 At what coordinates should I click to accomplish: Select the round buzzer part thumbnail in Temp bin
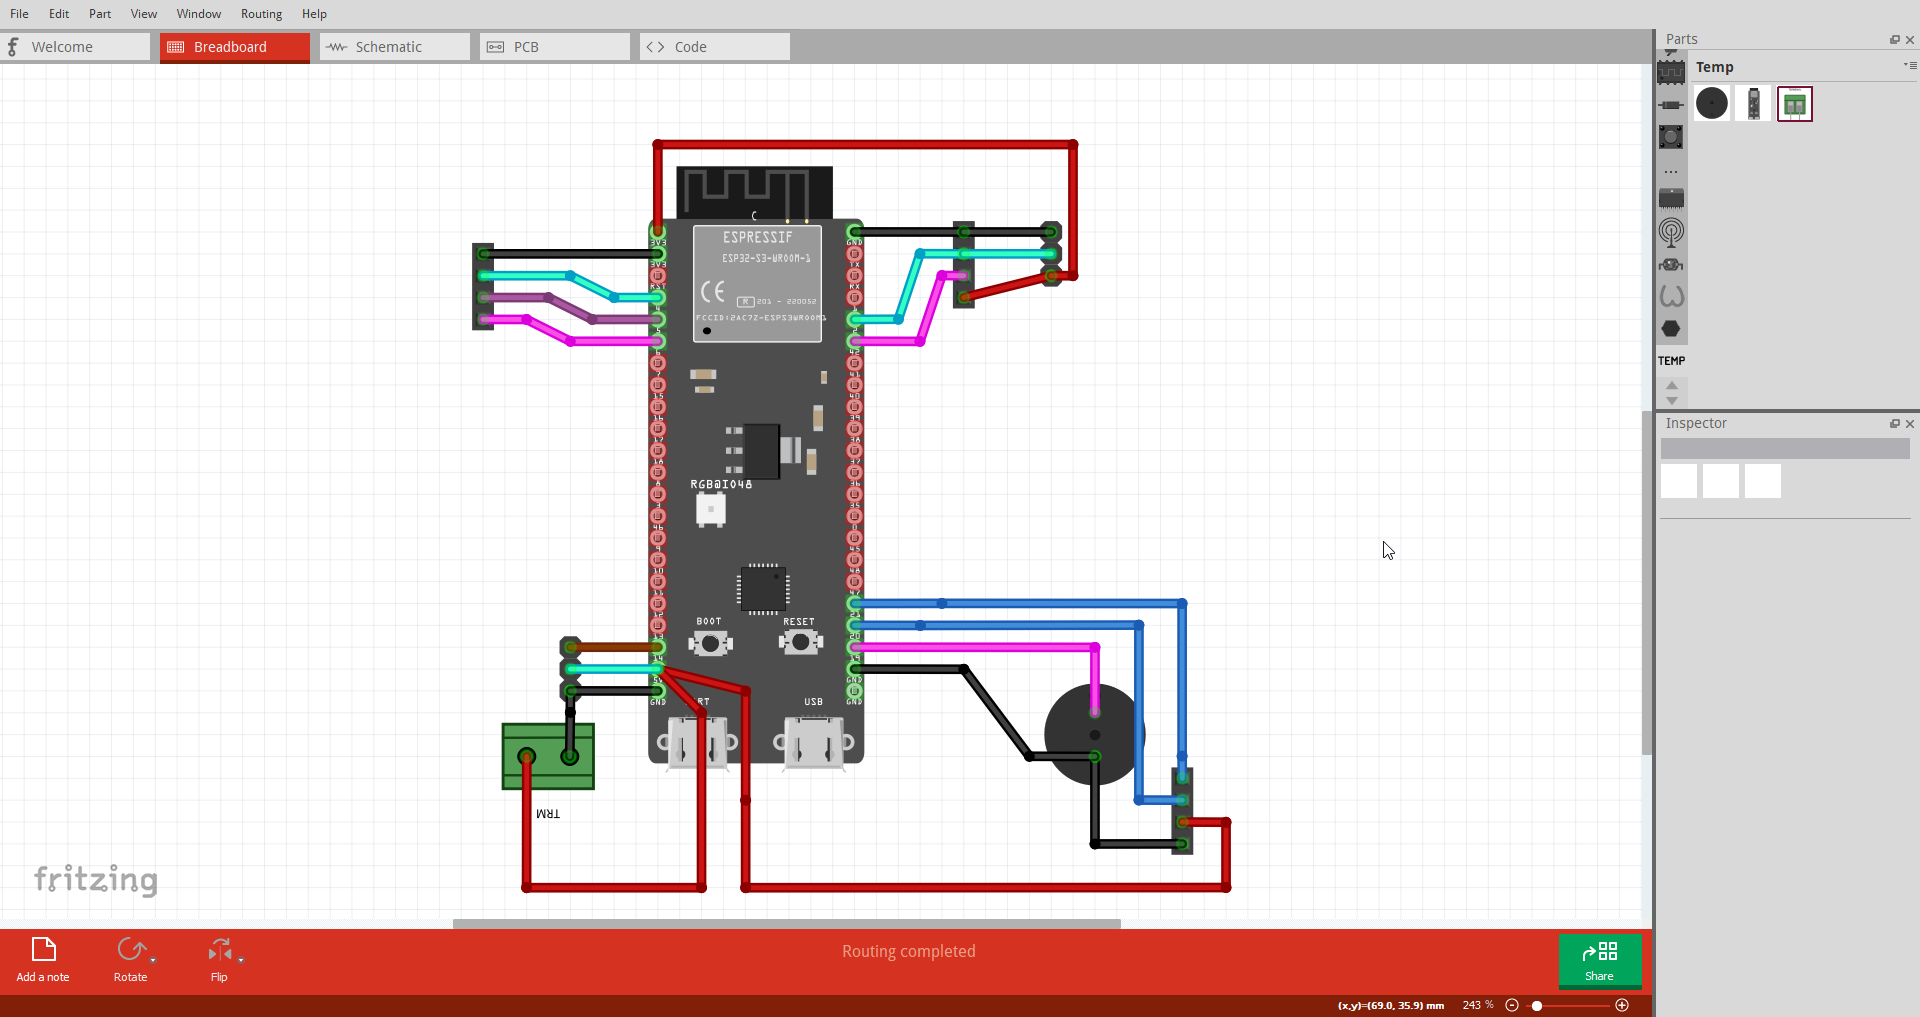1712,103
